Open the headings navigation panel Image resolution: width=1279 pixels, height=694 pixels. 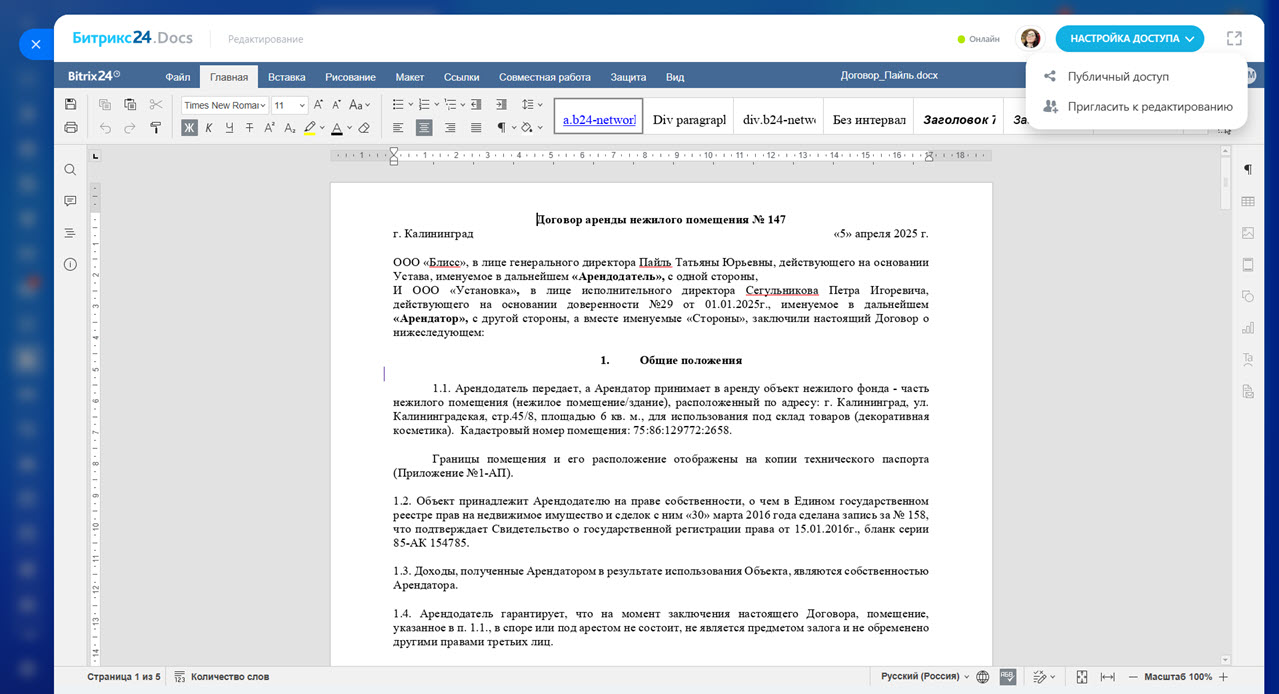pyautogui.click(x=70, y=233)
